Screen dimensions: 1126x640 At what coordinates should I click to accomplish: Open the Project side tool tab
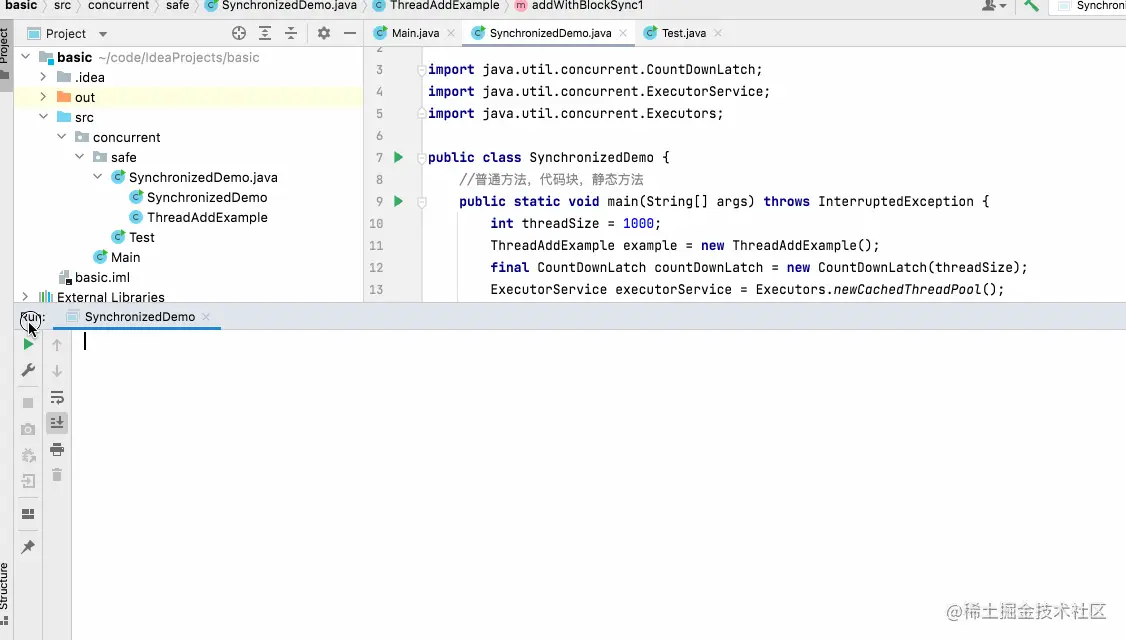6,56
